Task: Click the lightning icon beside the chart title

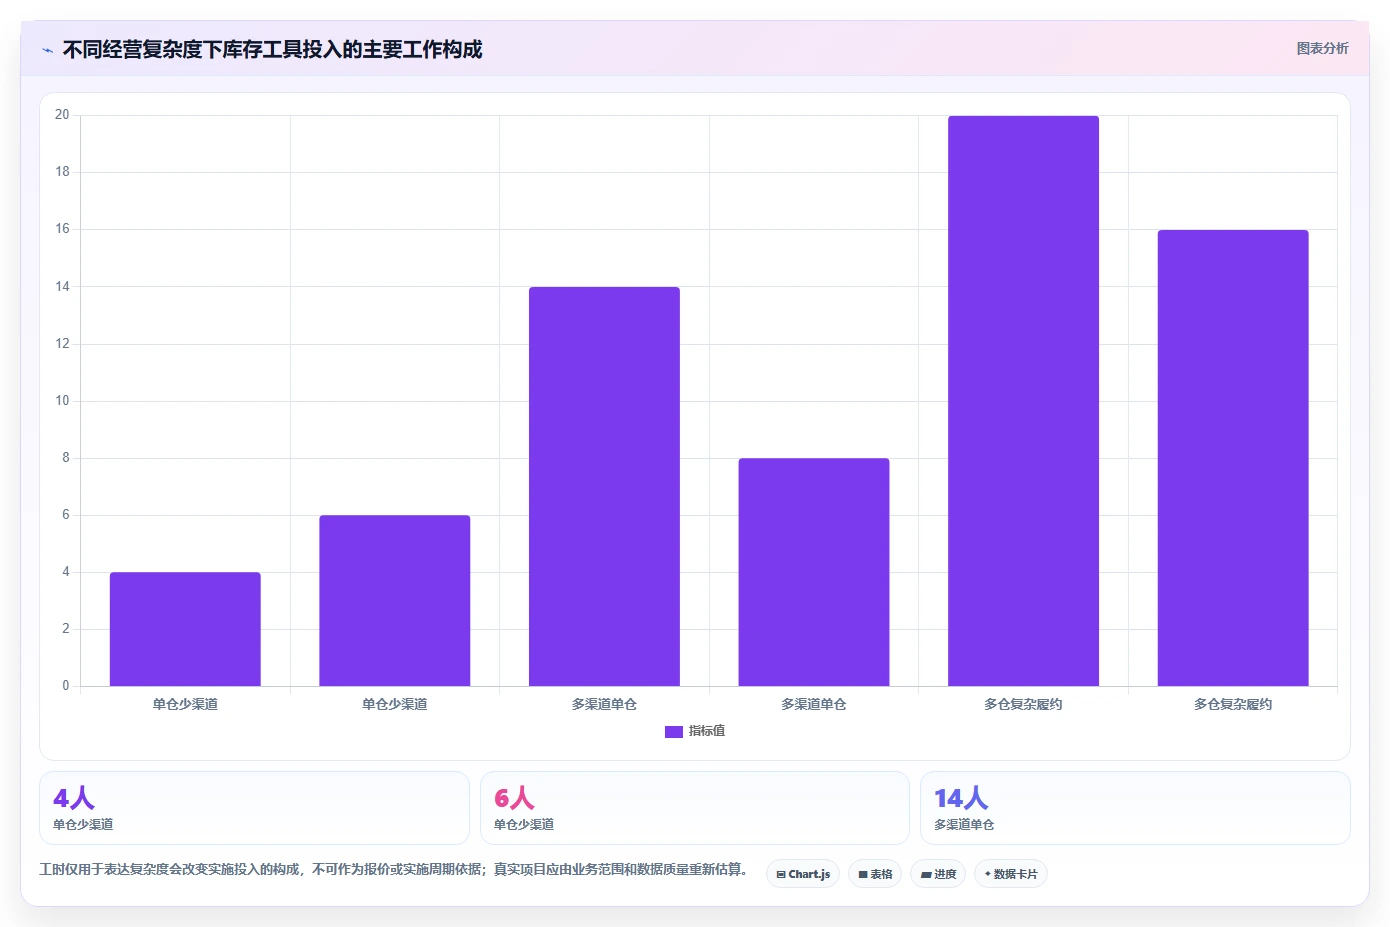Action: (47, 50)
